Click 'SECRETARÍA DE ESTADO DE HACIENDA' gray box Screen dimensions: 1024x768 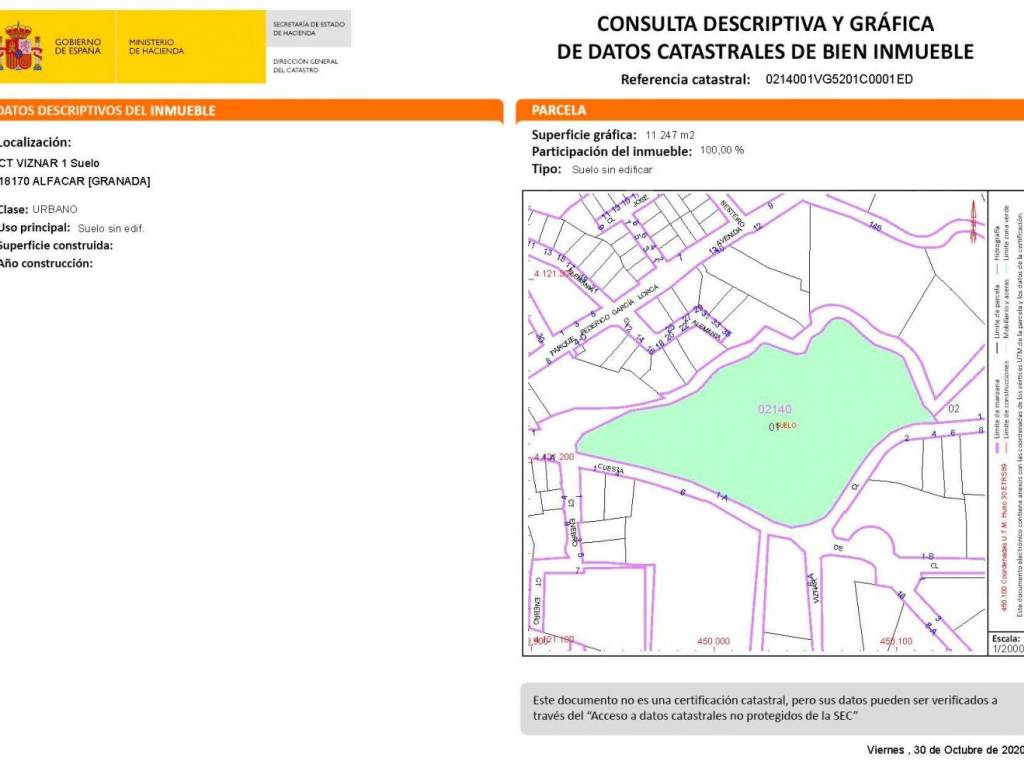[308, 28]
